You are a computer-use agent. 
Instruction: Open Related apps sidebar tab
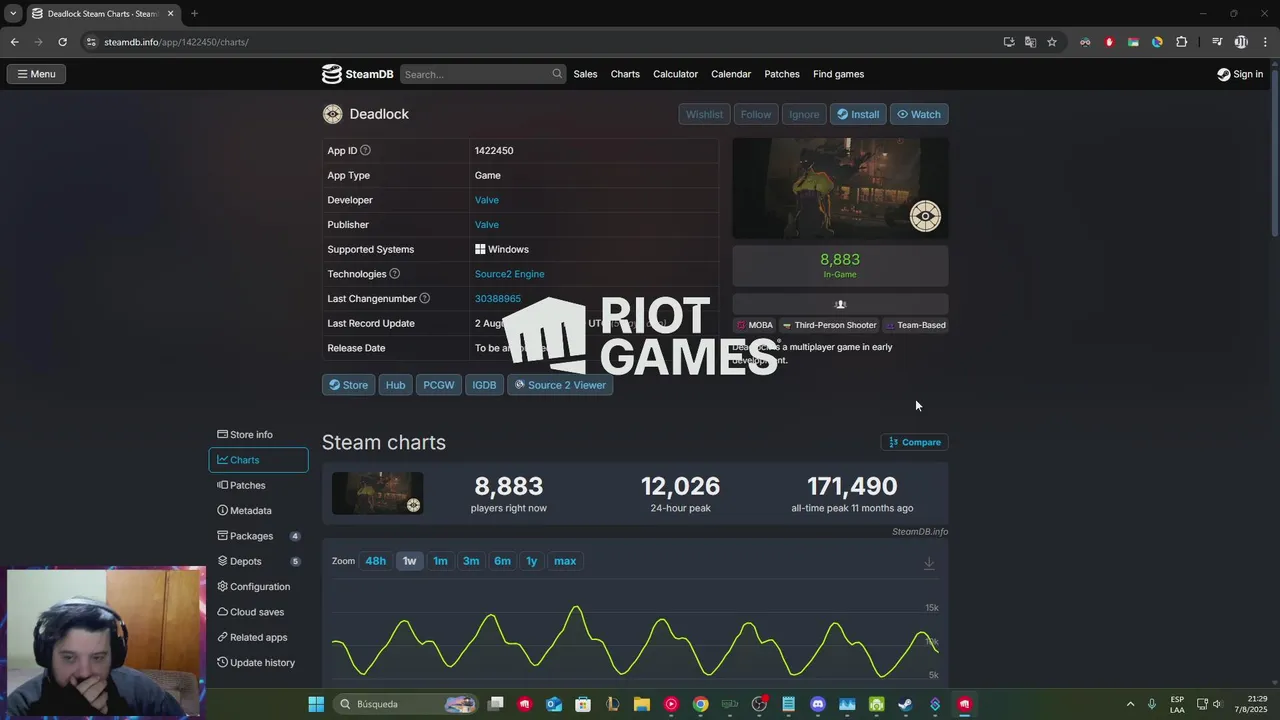click(258, 638)
